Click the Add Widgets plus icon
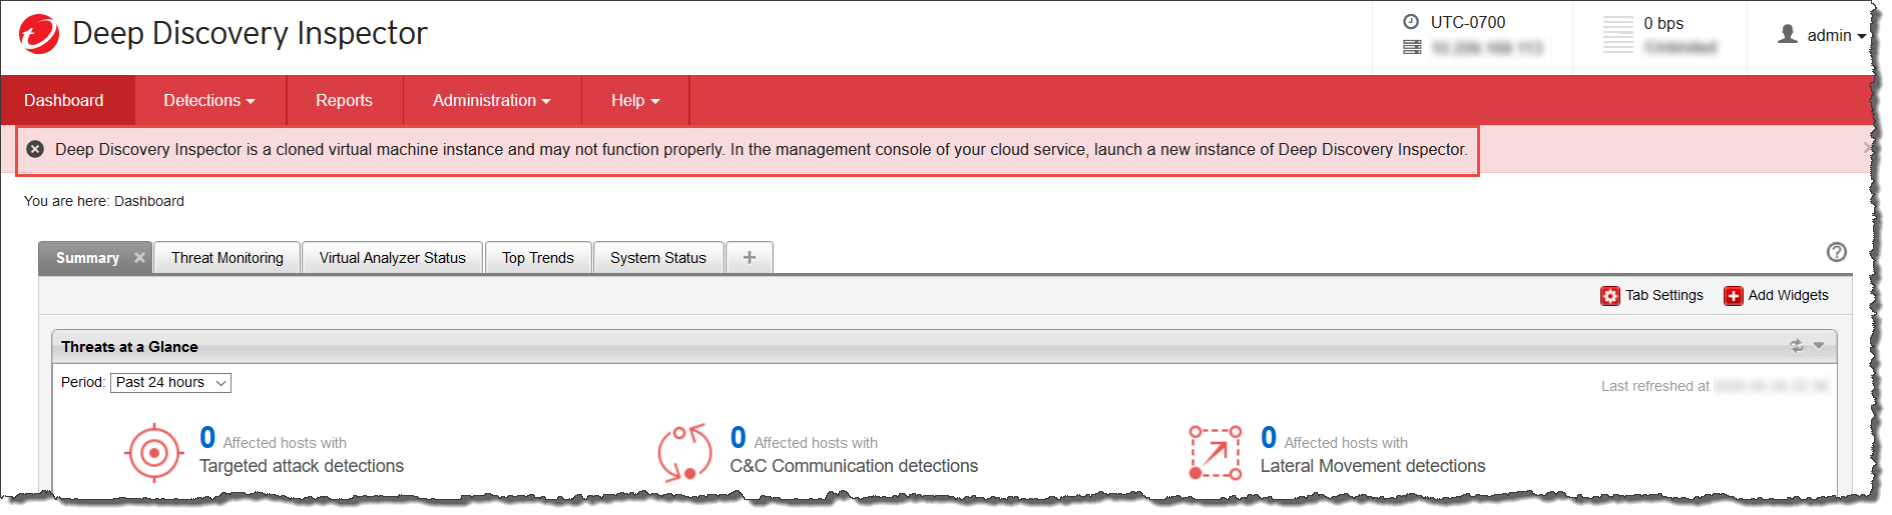 point(1733,296)
